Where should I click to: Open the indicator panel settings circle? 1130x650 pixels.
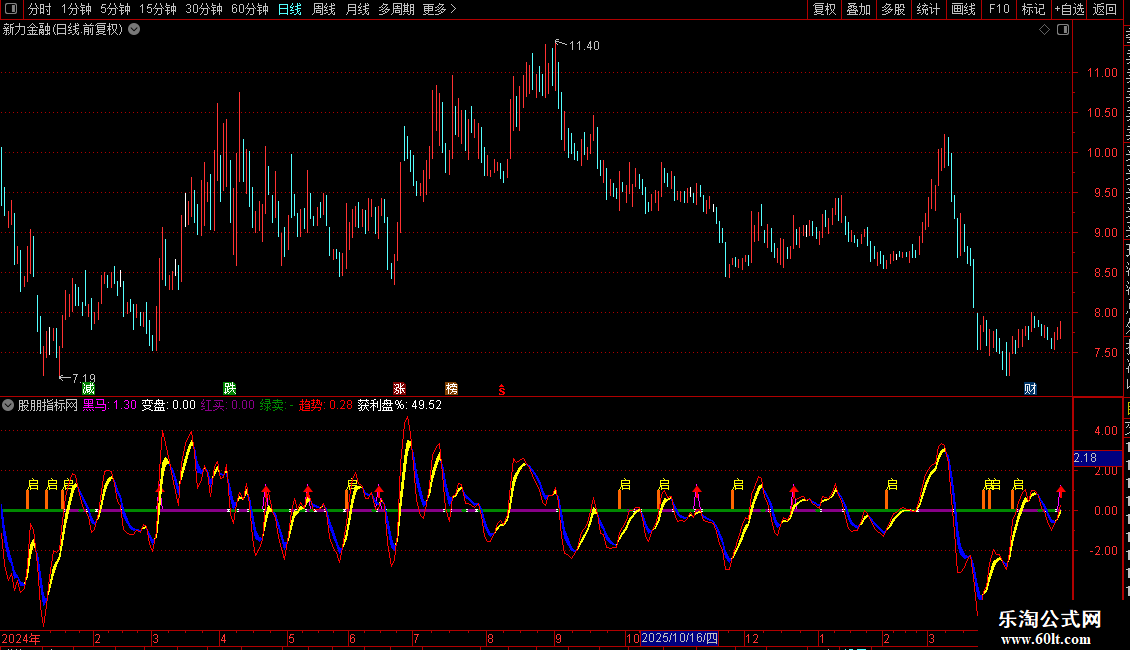(x=8, y=405)
